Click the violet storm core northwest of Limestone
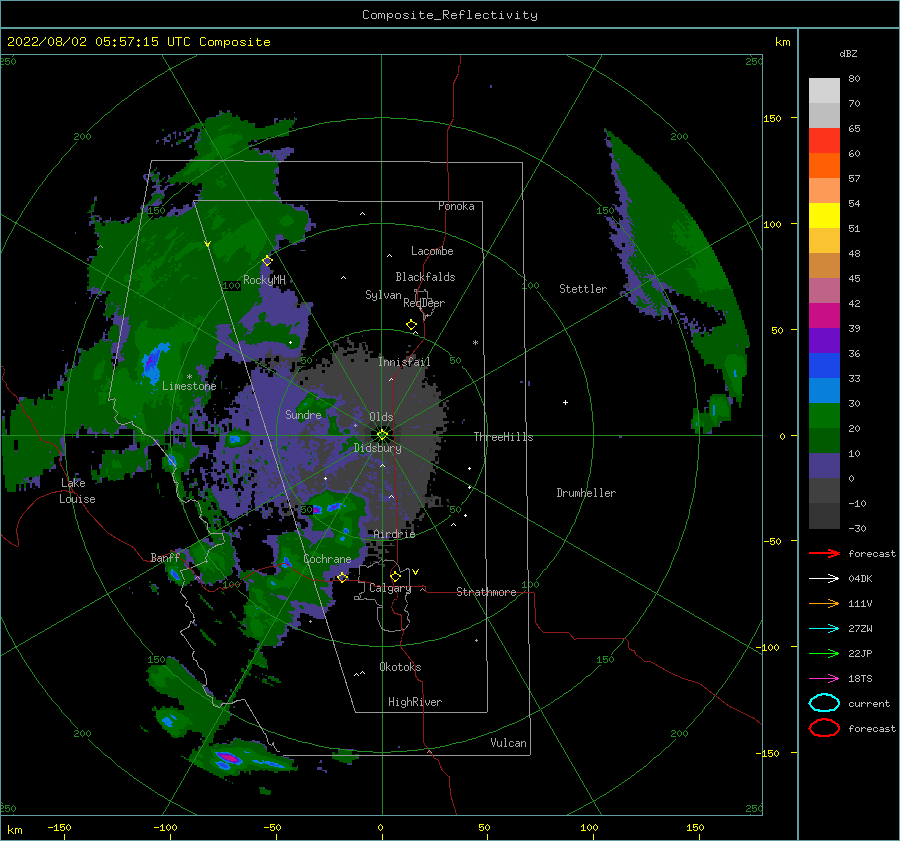 click(152, 362)
